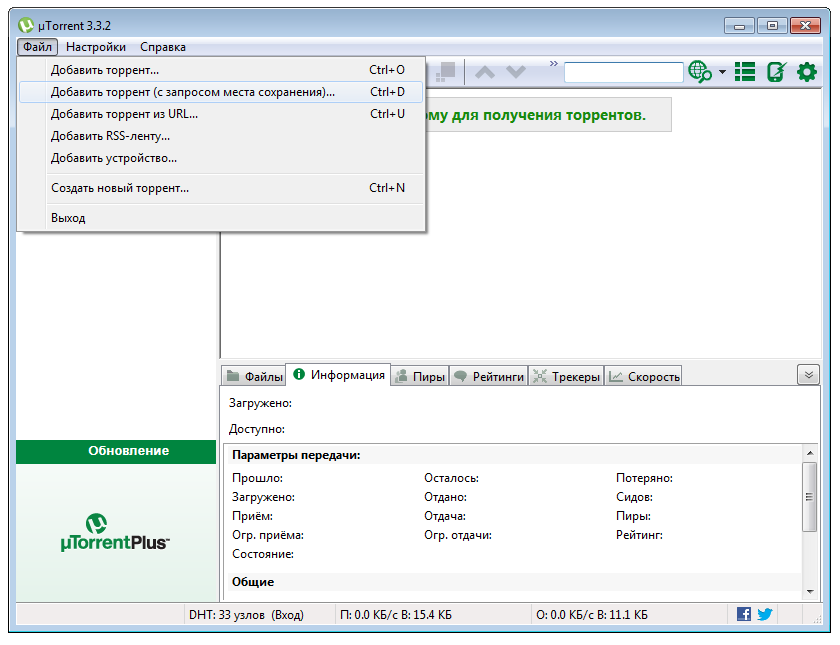Open the remote device icon in toolbar
Viewport: 840px width, 645px height.
pyautogui.click(x=776, y=72)
